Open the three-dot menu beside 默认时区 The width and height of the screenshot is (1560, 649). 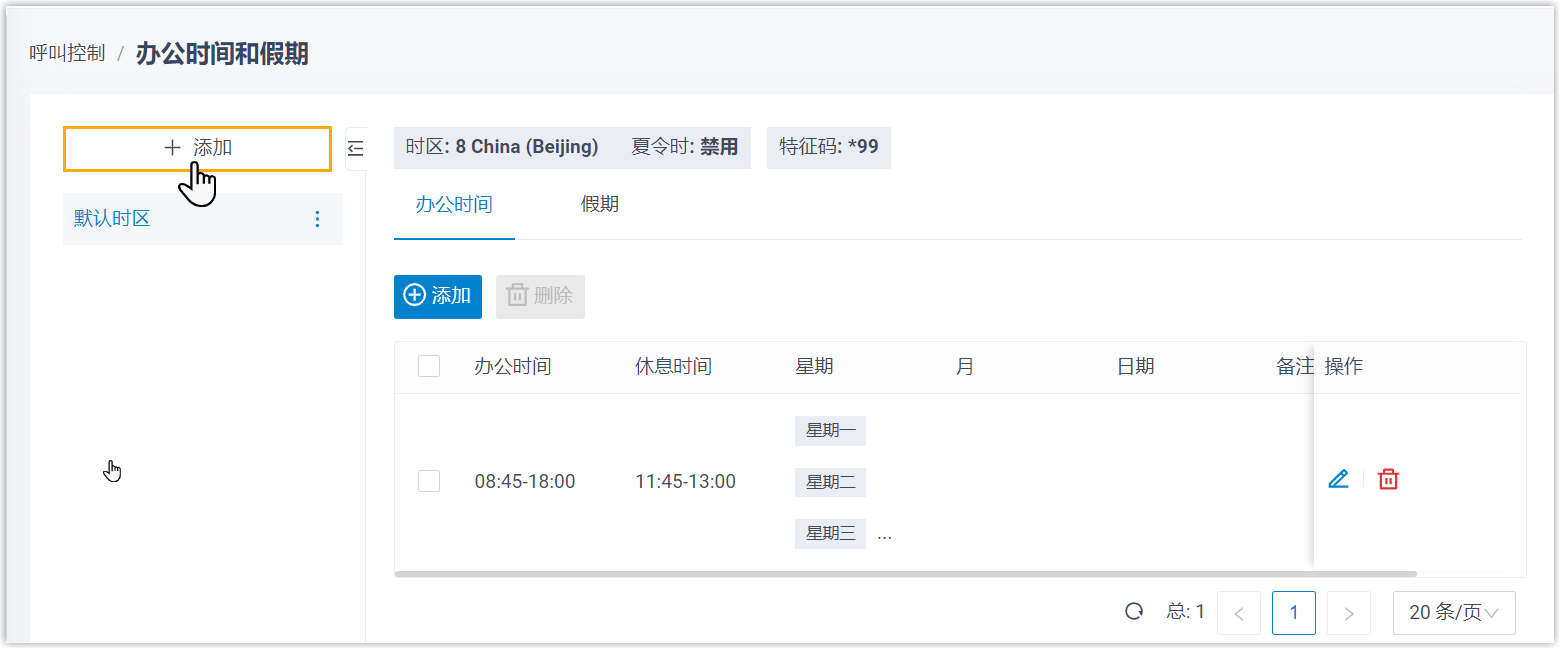coord(318,219)
